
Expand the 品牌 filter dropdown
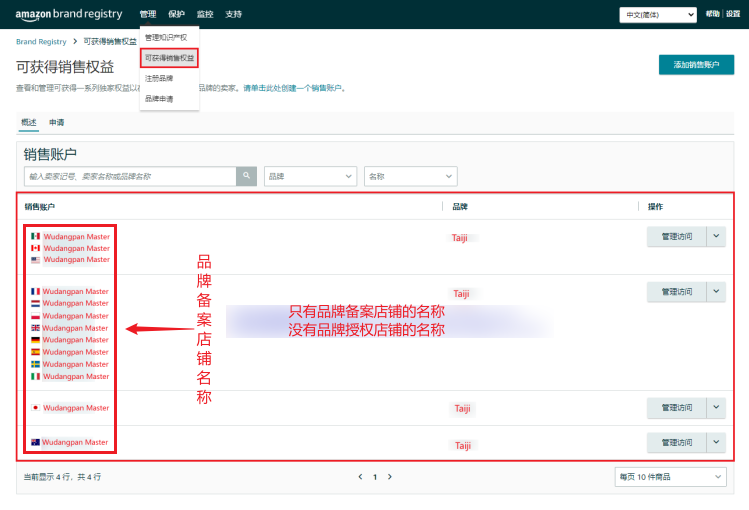(x=310, y=176)
